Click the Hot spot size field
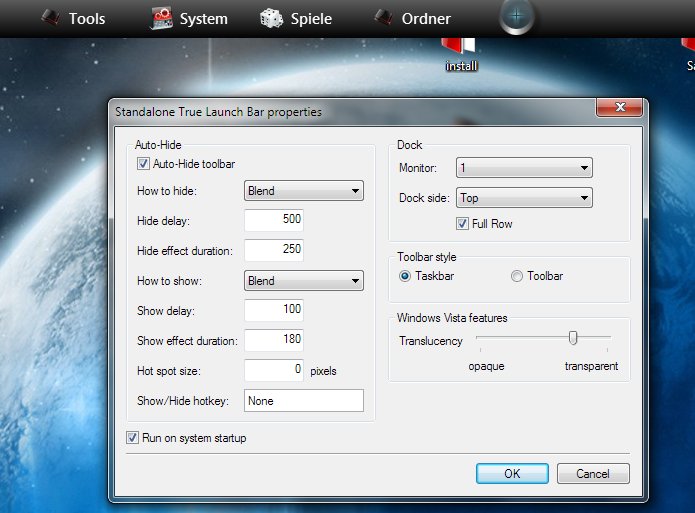 (274, 370)
